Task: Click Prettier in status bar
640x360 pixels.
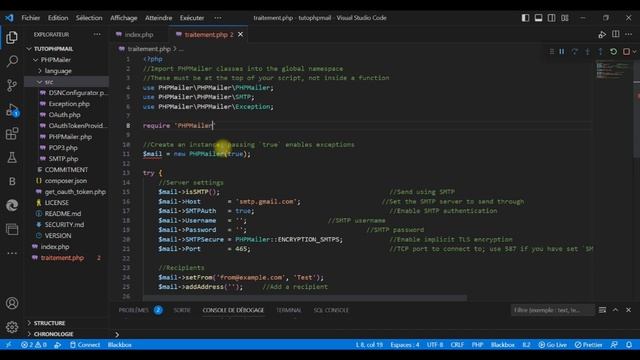Action: [588, 345]
